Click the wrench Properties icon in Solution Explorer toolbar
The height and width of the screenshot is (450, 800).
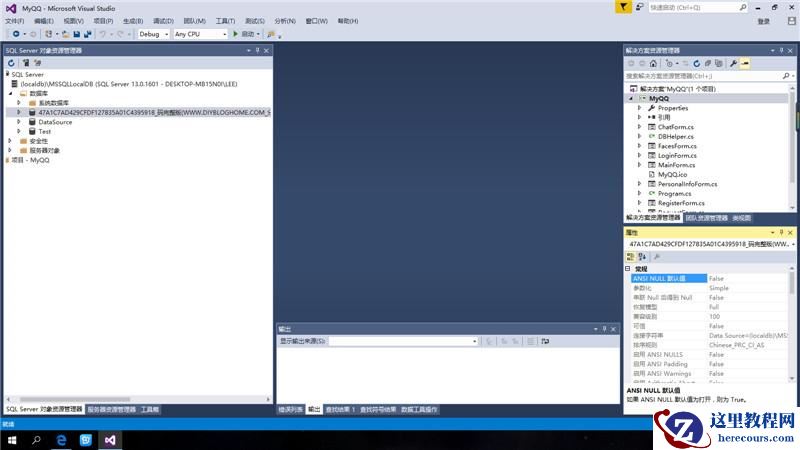(x=734, y=64)
